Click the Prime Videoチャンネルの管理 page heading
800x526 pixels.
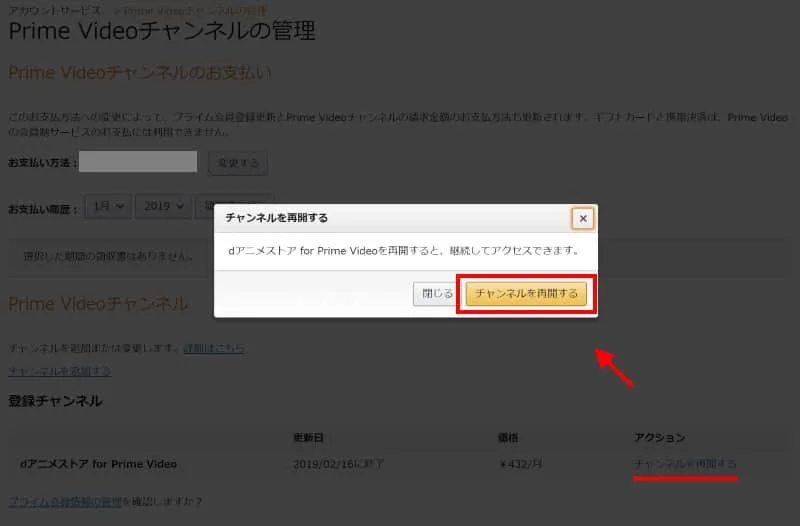(162, 31)
